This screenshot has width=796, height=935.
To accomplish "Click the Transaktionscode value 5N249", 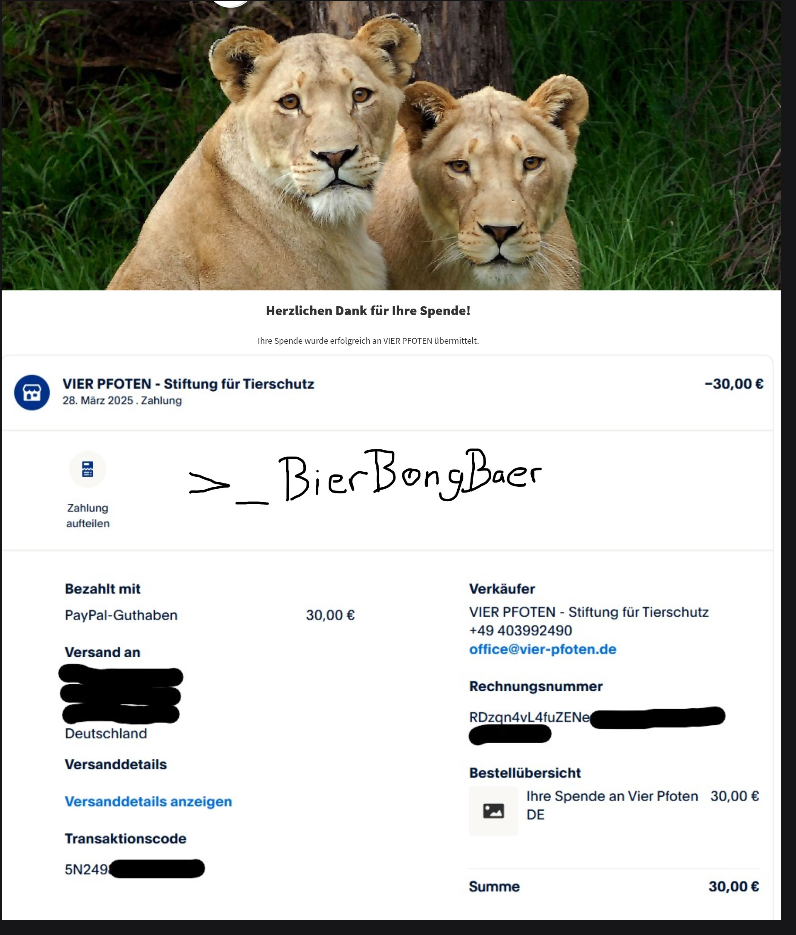I will point(87,869).
